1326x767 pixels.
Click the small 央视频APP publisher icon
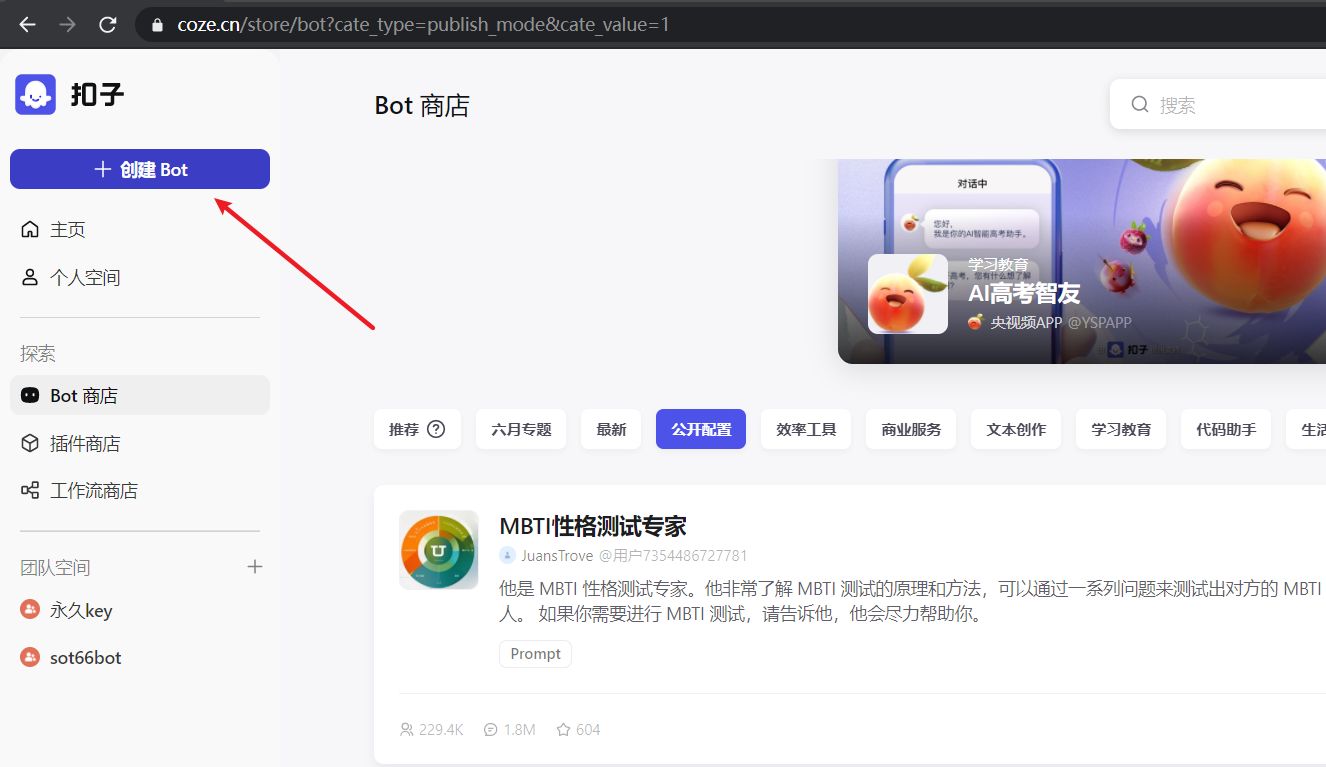976,322
